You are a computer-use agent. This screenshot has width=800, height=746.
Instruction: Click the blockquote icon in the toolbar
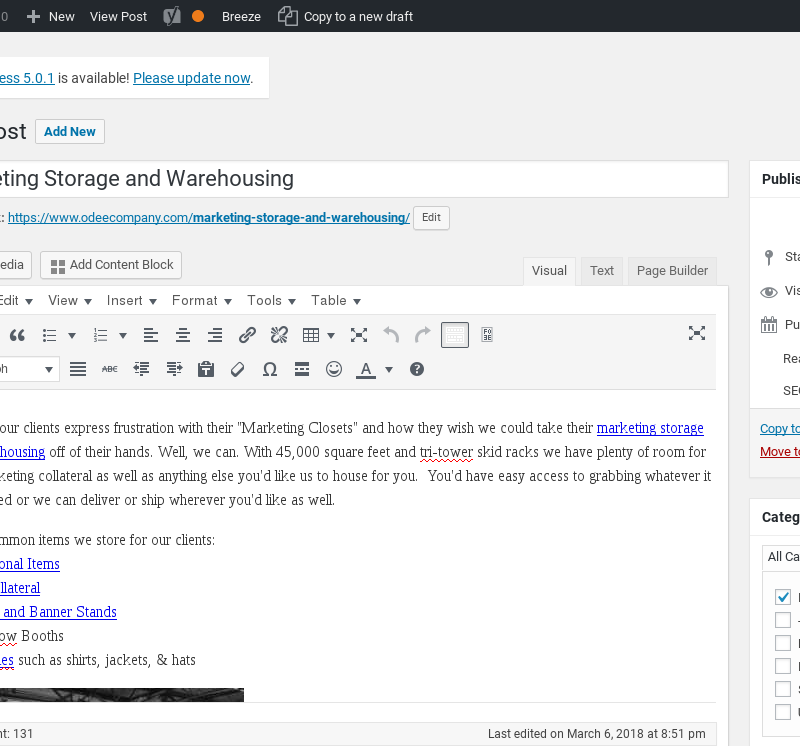(17, 335)
